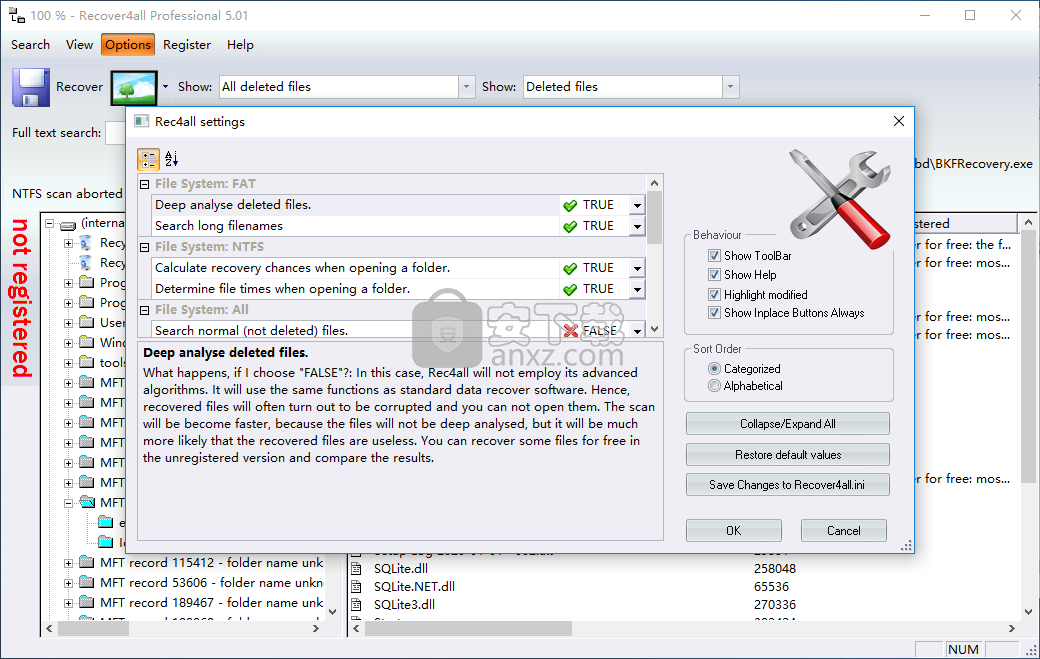Click the dialog resize grip corner
This screenshot has height=659, width=1040.
[906, 545]
